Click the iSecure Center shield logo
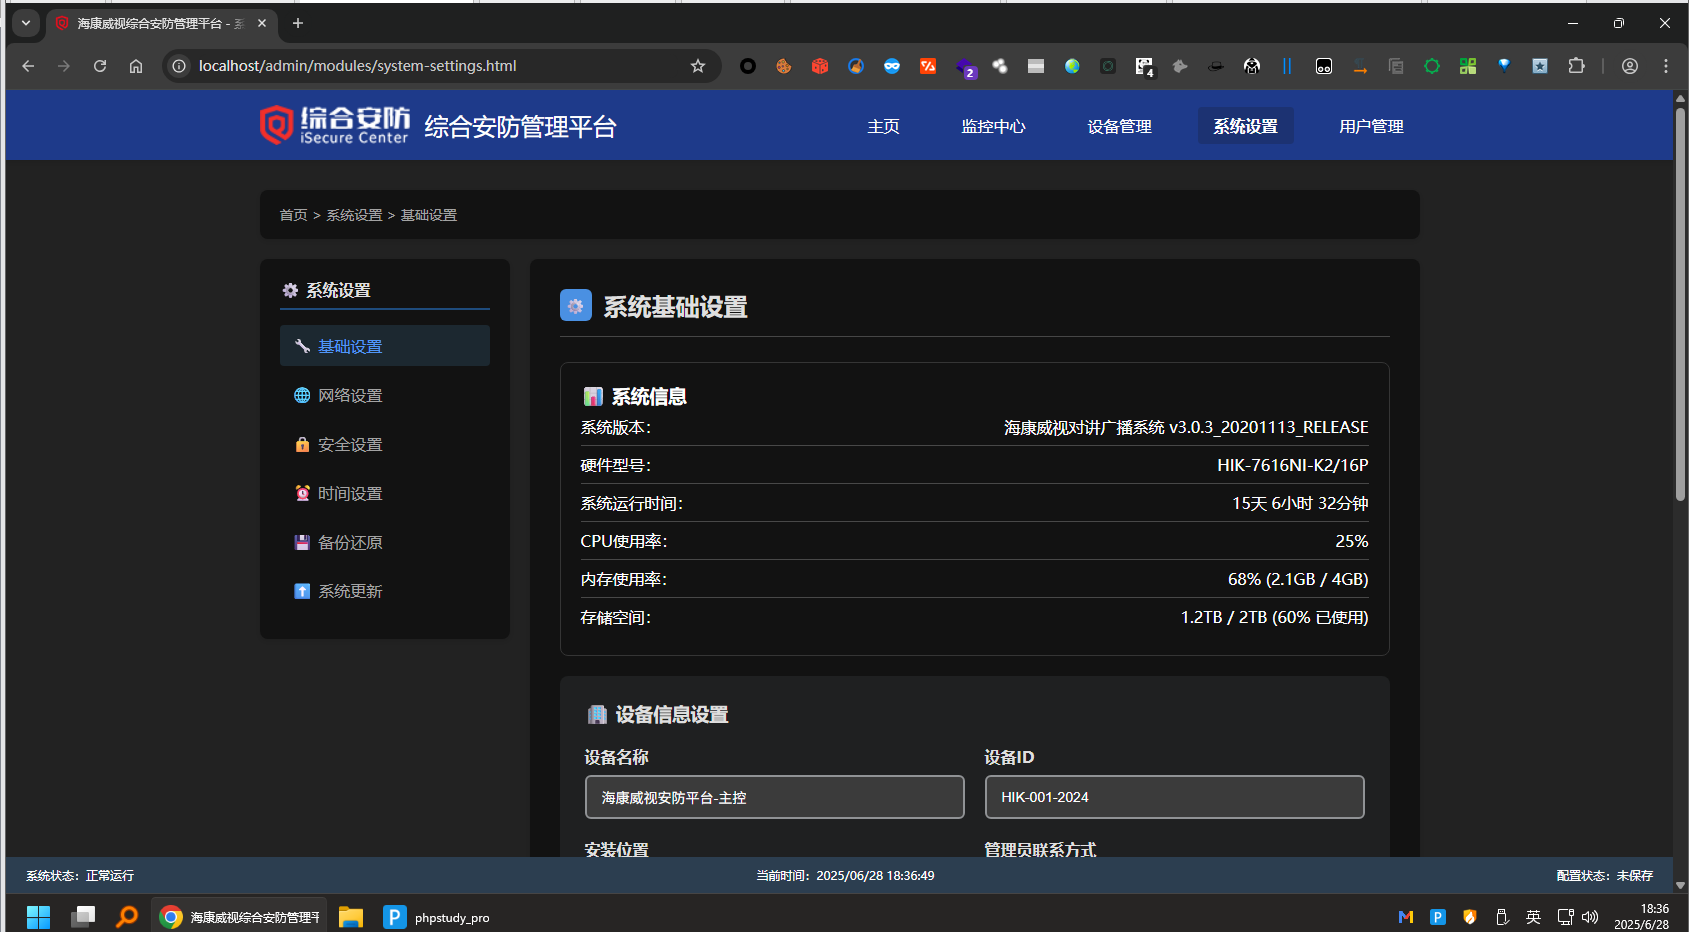Image resolution: width=1689 pixels, height=932 pixels. [x=276, y=125]
